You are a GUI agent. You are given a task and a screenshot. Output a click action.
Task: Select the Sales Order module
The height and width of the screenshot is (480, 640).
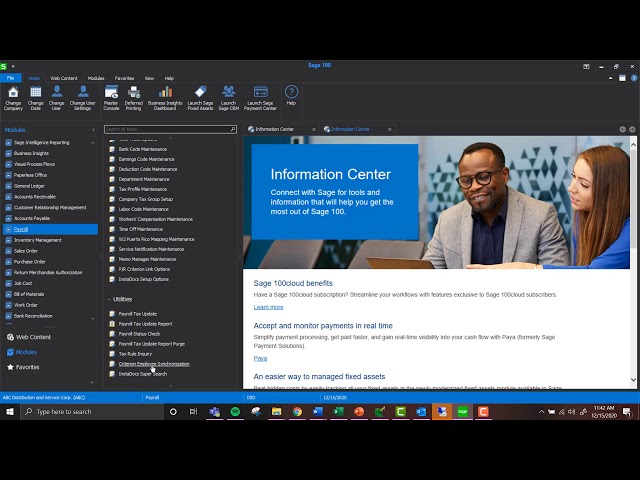click(26, 251)
